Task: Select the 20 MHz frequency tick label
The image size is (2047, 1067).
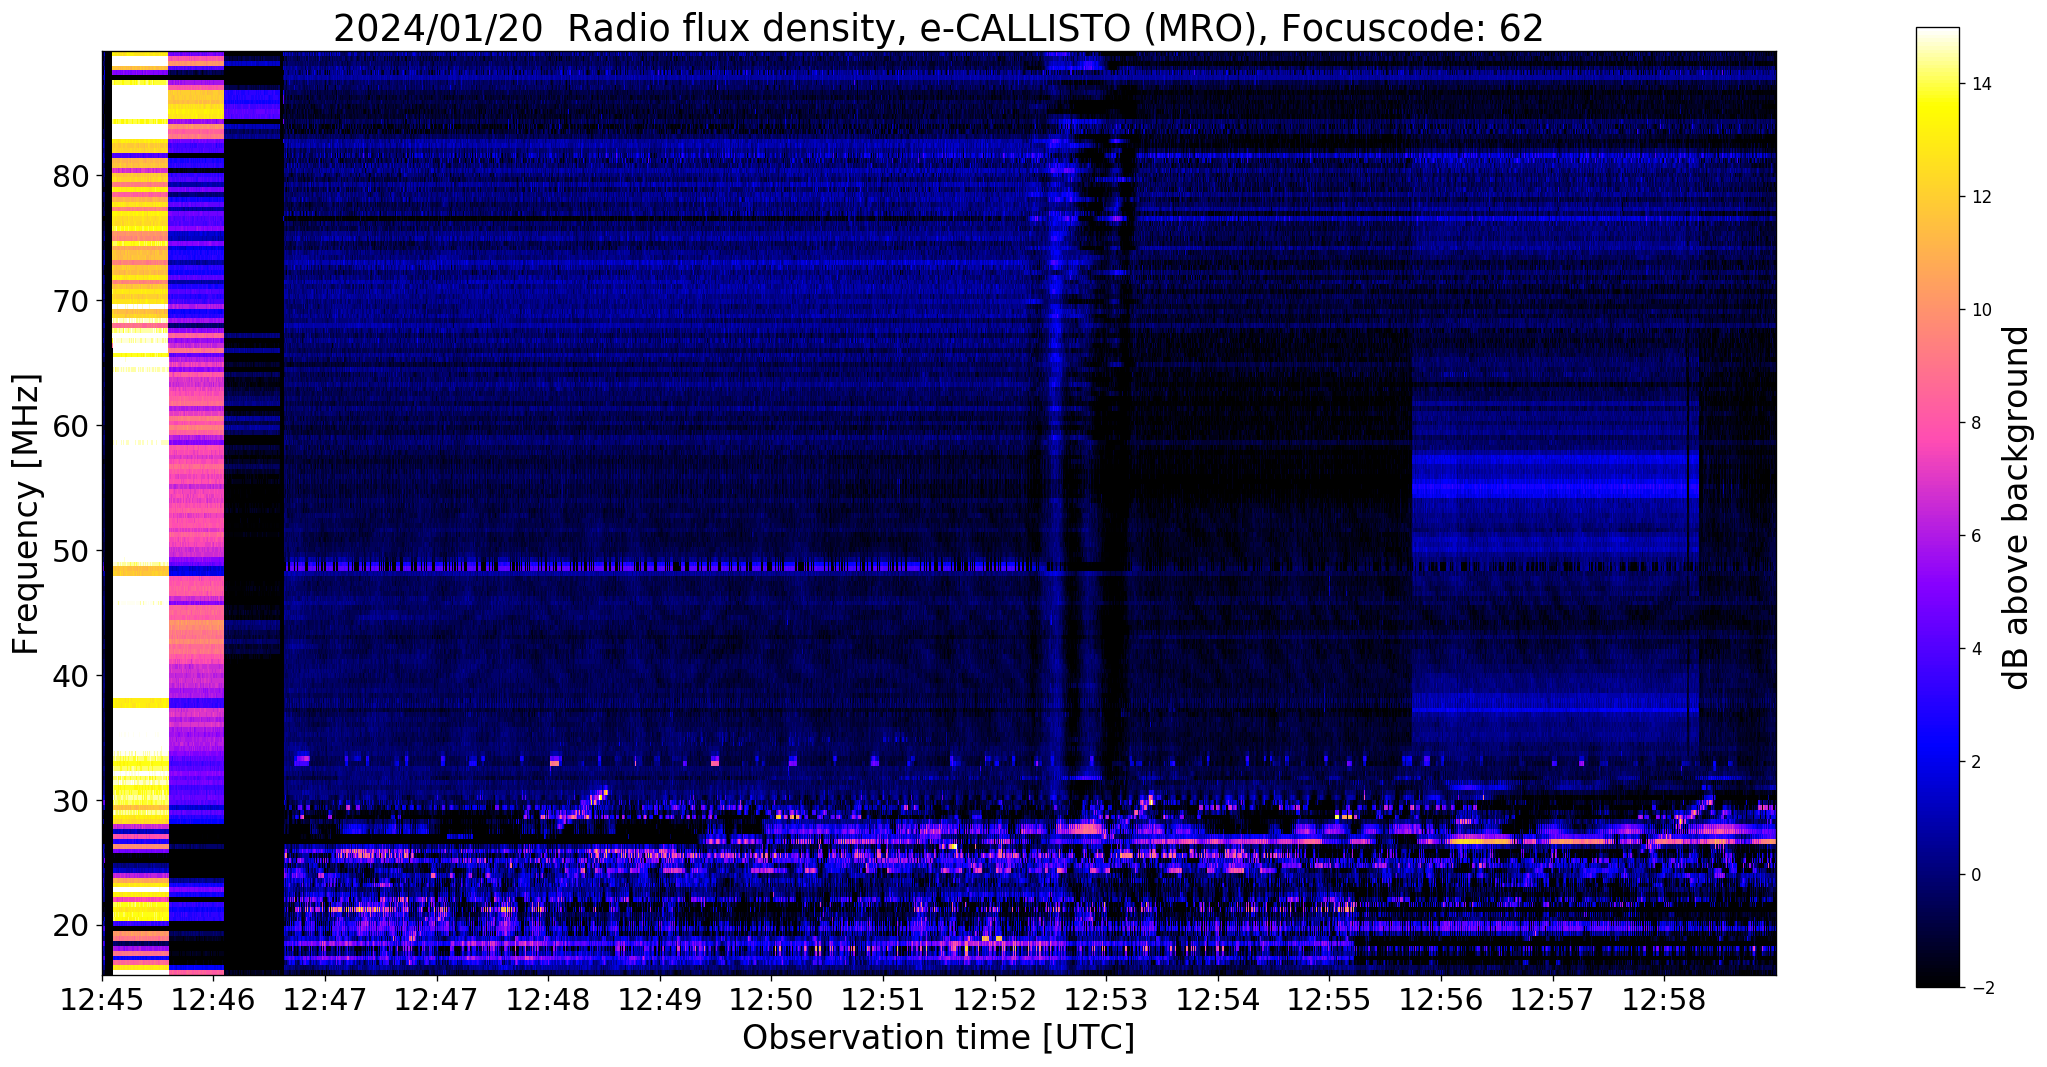Action: (x=71, y=926)
